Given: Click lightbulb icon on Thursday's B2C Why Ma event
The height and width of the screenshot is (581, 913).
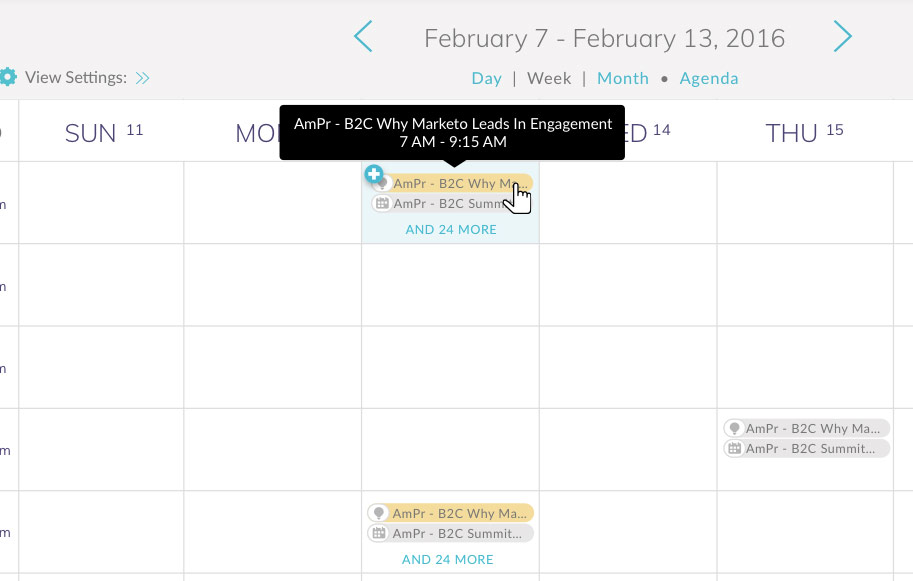Looking at the screenshot, I should [x=735, y=428].
